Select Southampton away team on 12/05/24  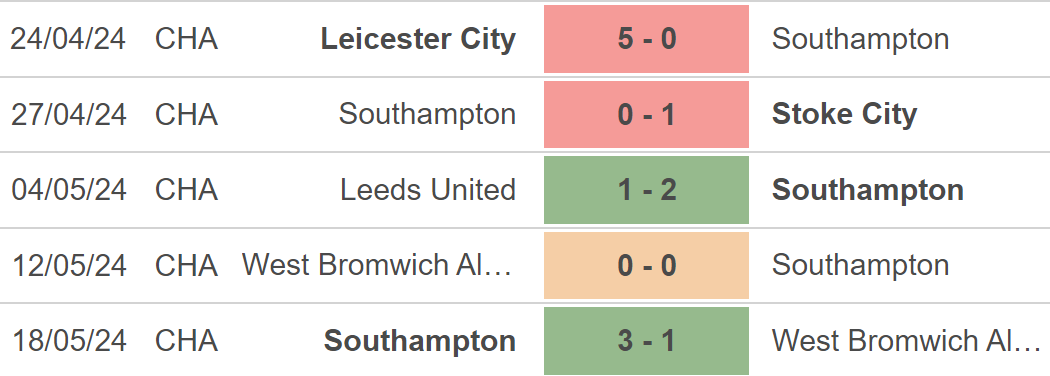coord(860,265)
